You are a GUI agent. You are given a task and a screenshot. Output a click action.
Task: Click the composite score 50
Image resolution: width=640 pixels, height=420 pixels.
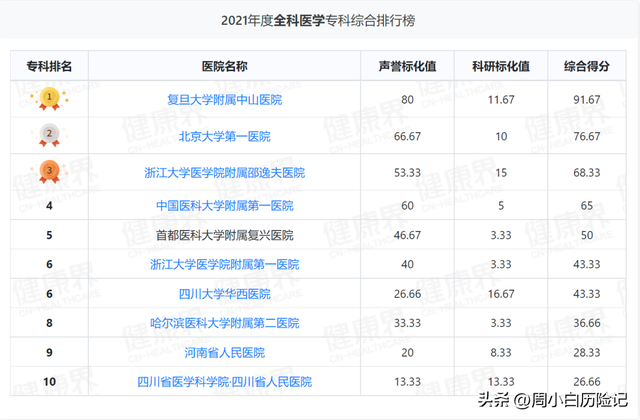pyautogui.click(x=587, y=235)
